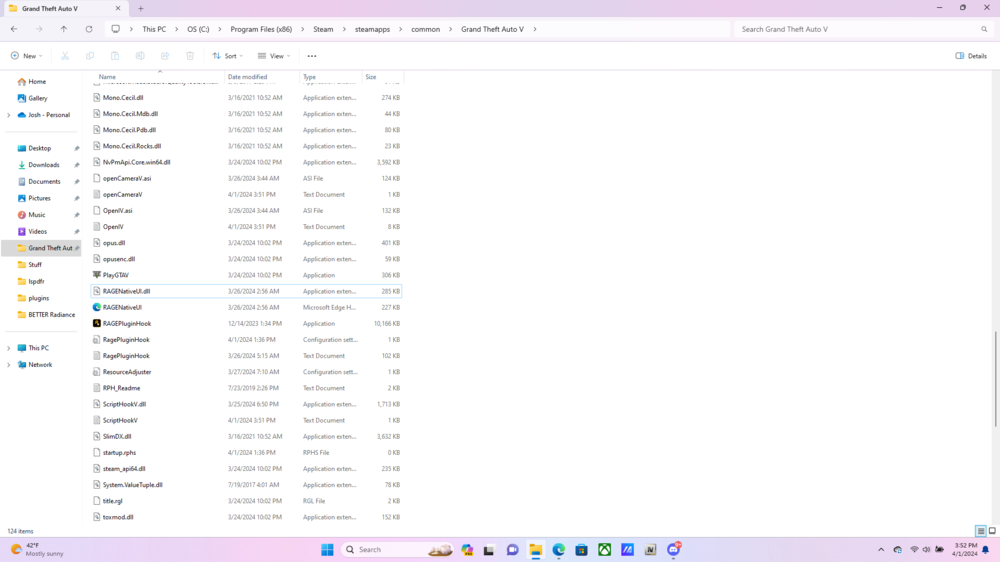Viewport: 1000px width, 562px height.
Task: Expand Network tree node
Action: (x=8, y=365)
